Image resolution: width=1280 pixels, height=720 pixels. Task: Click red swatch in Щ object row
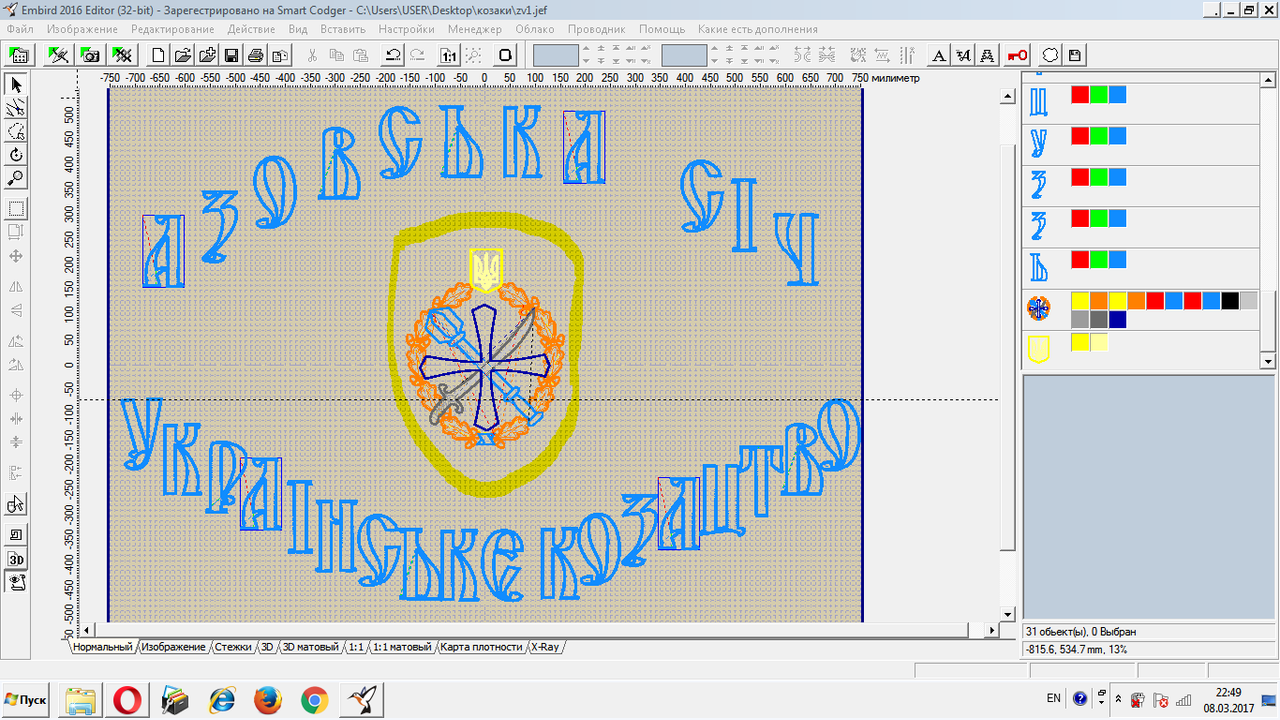(1080, 95)
